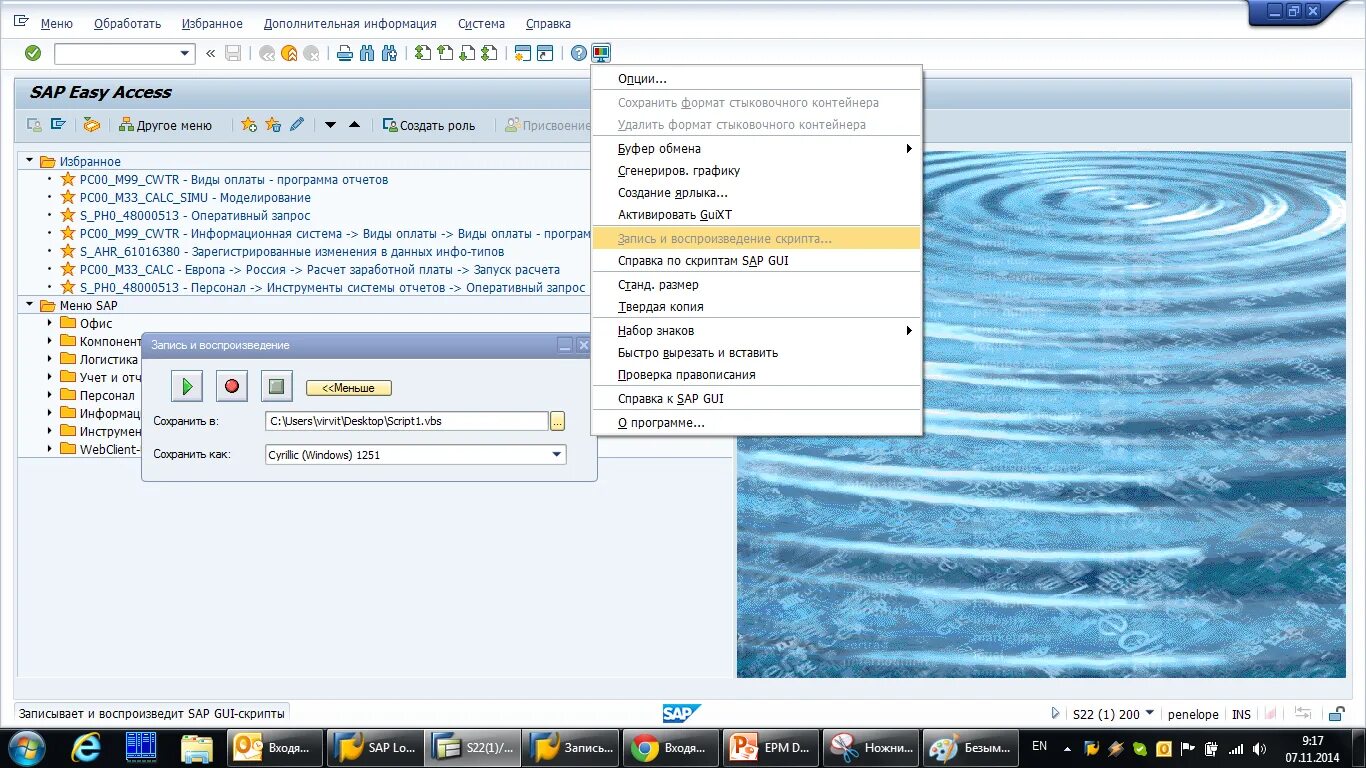Click the Next Page toolbar icon
Image resolution: width=1366 pixels, height=768 pixels.
point(467,54)
